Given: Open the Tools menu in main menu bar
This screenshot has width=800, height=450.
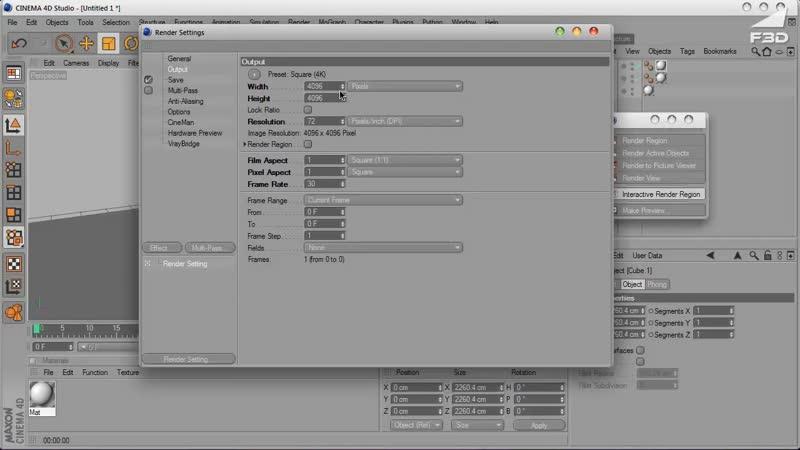Looking at the screenshot, I should click(86, 22).
